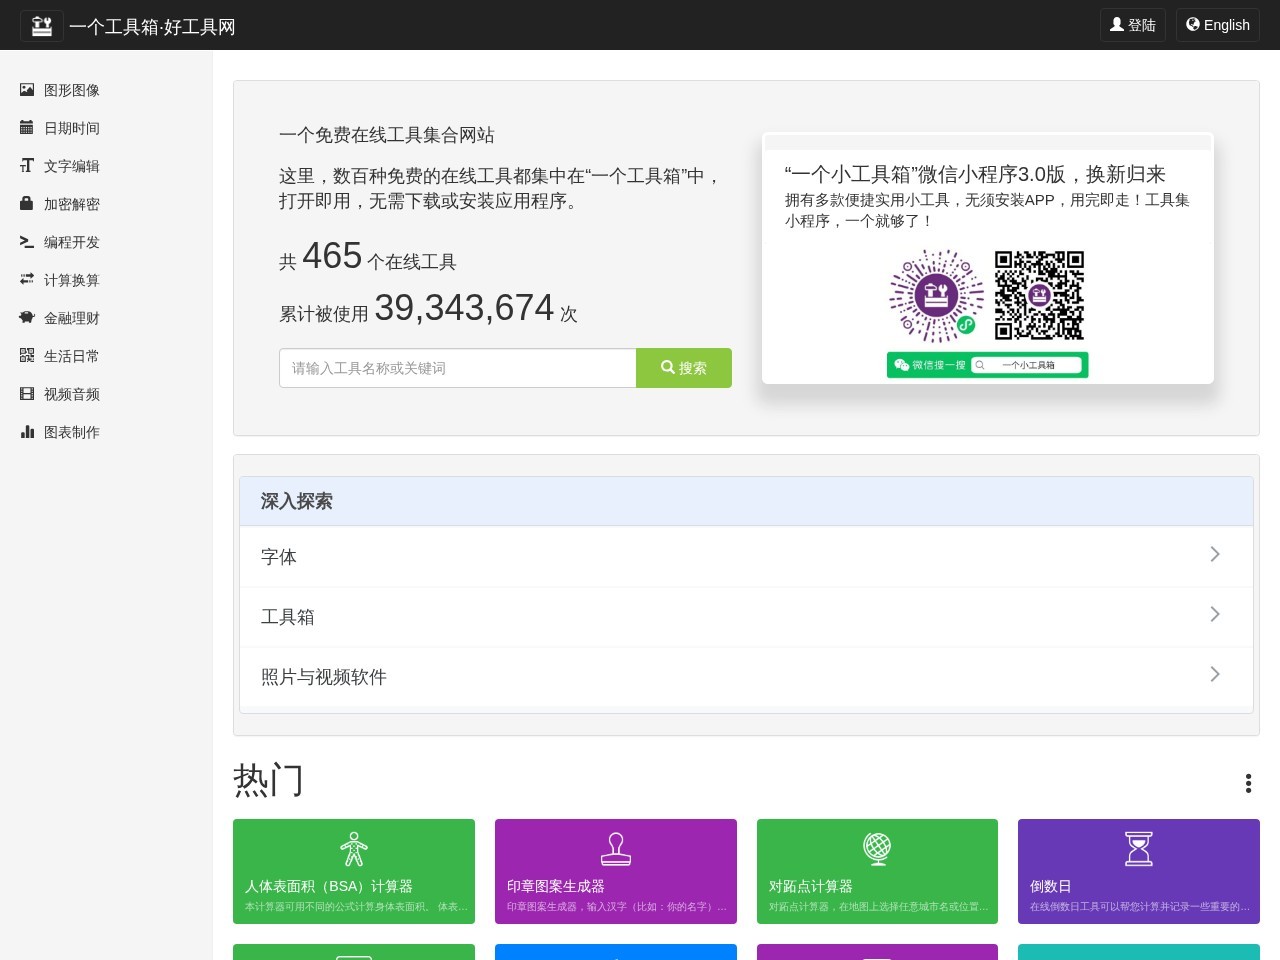Click the exchange arrows icon beside 计算换算
This screenshot has width=1280, height=960.
pos(27,279)
